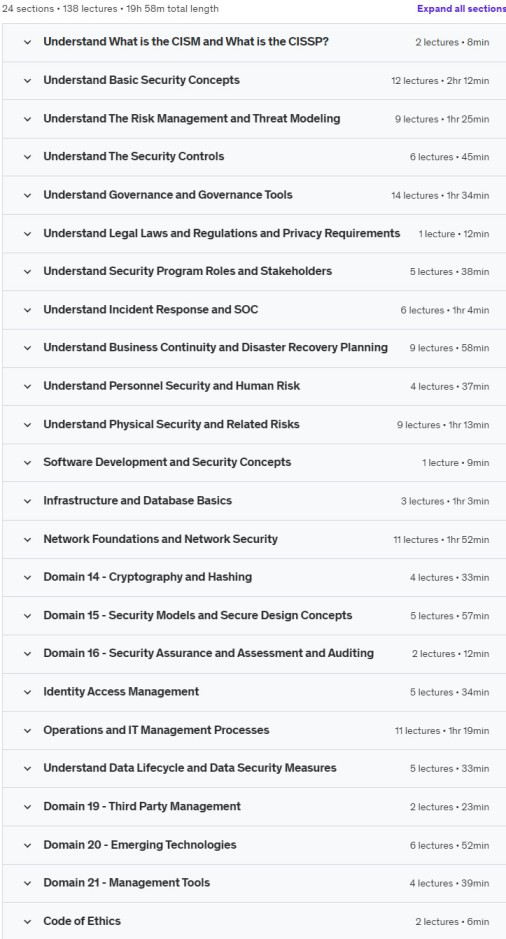Open 'Domain 15 - Security Models' section title
506x939 pixels.
click(x=198, y=615)
